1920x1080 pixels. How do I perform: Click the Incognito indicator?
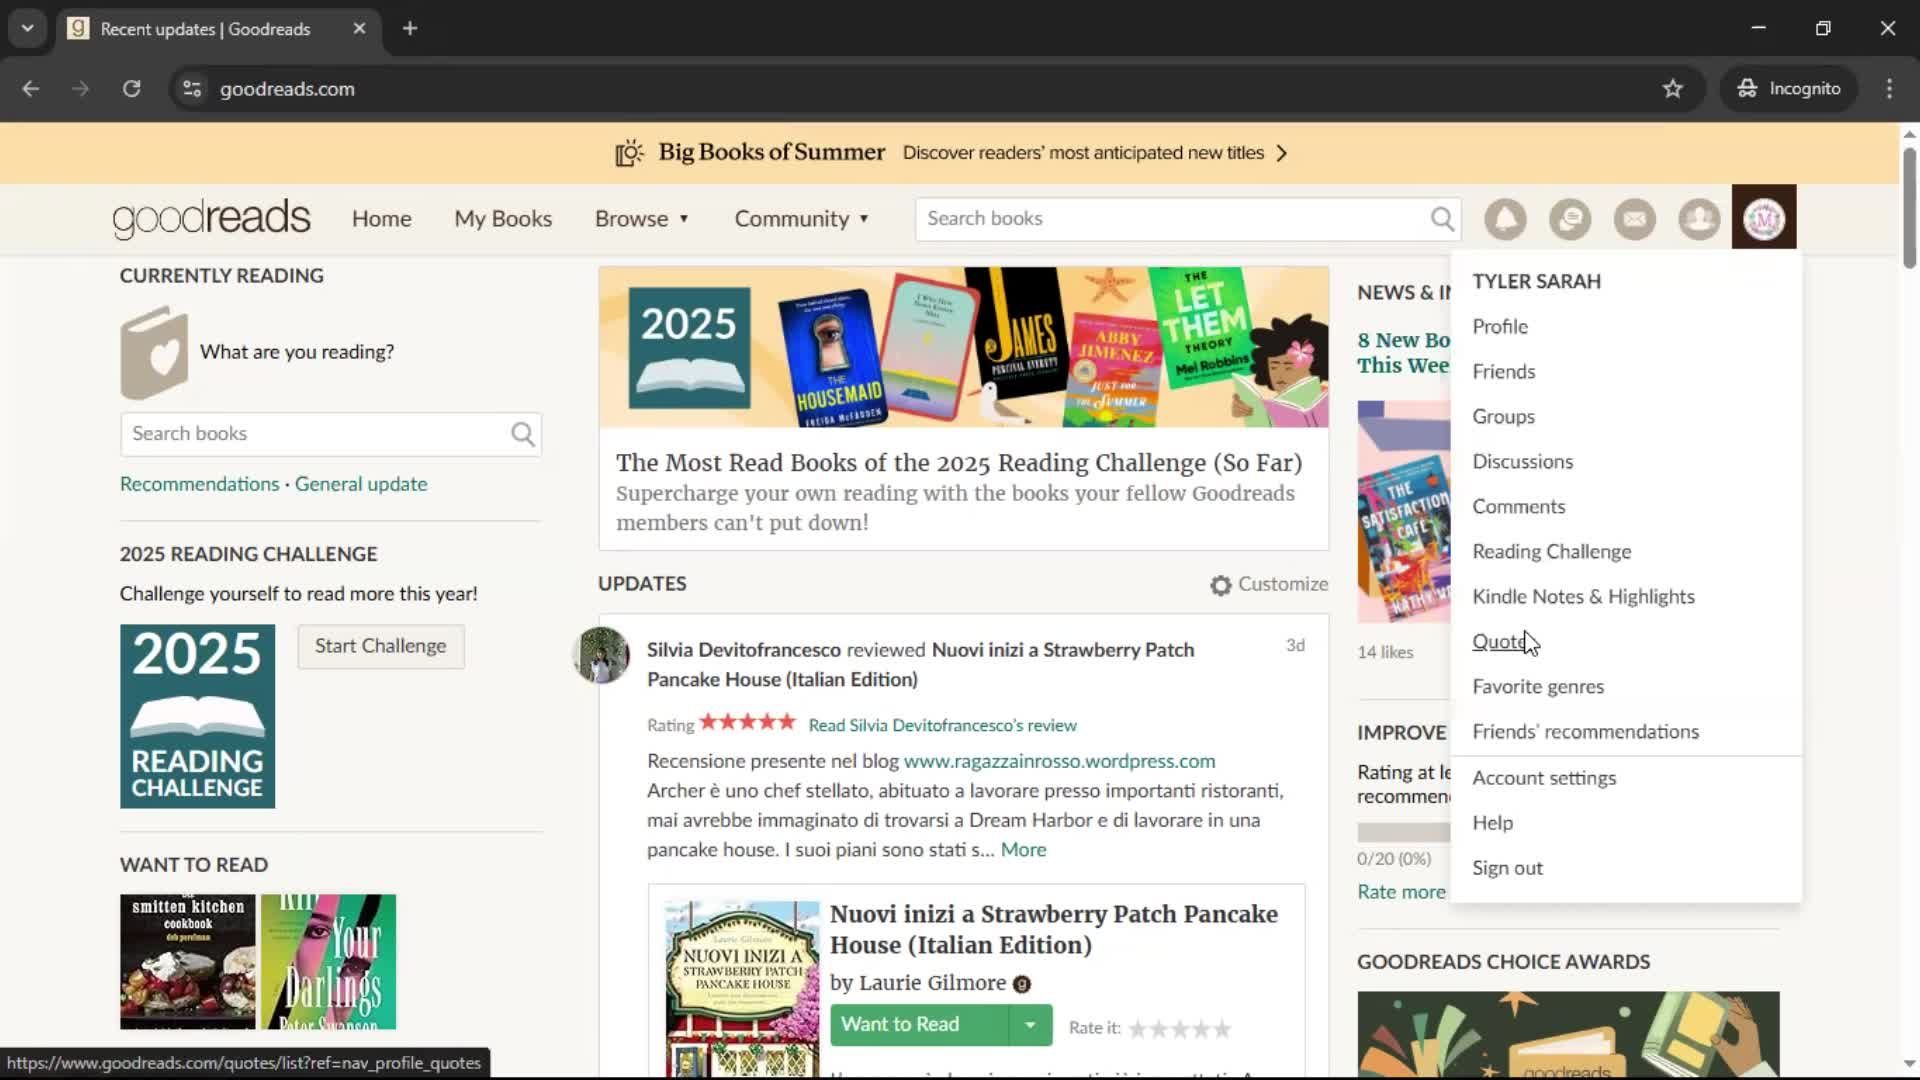(x=1789, y=89)
